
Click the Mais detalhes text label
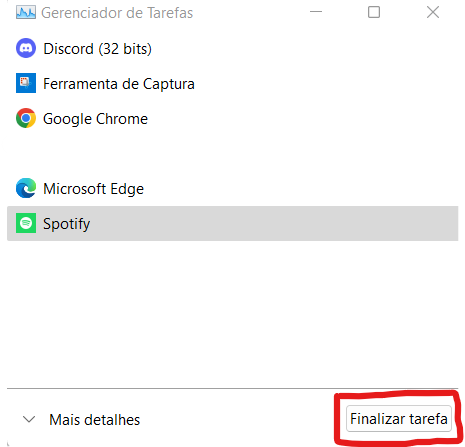click(x=95, y=420)
